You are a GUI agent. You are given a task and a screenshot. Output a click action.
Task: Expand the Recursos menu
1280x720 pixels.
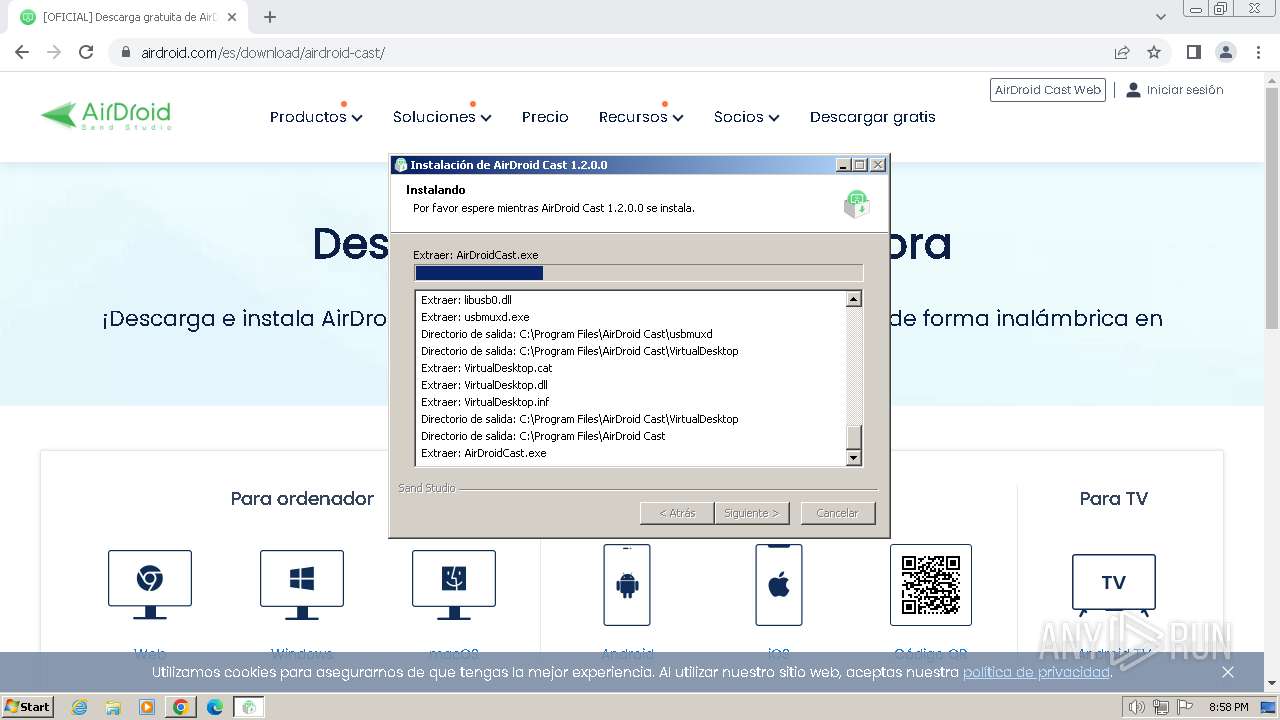pyautogui.click(x=641, y=117)
